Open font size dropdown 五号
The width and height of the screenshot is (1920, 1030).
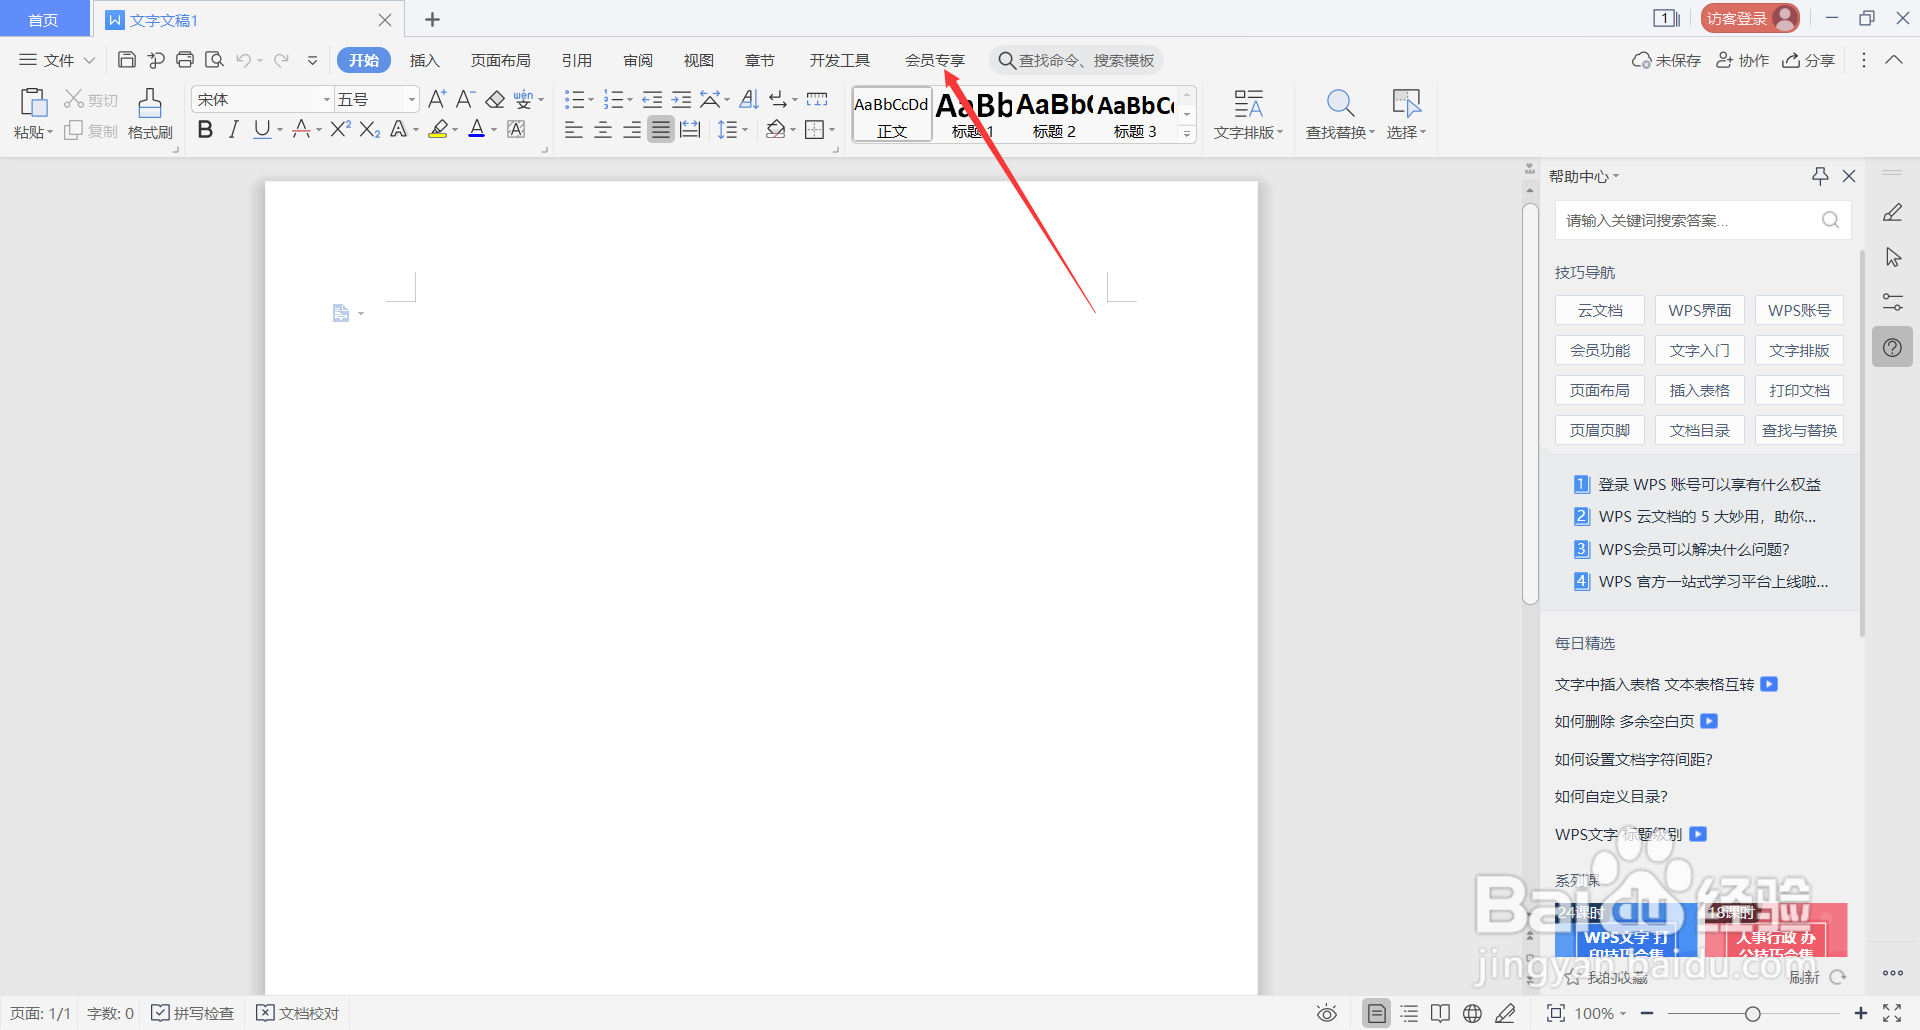[x=411, y=99]
